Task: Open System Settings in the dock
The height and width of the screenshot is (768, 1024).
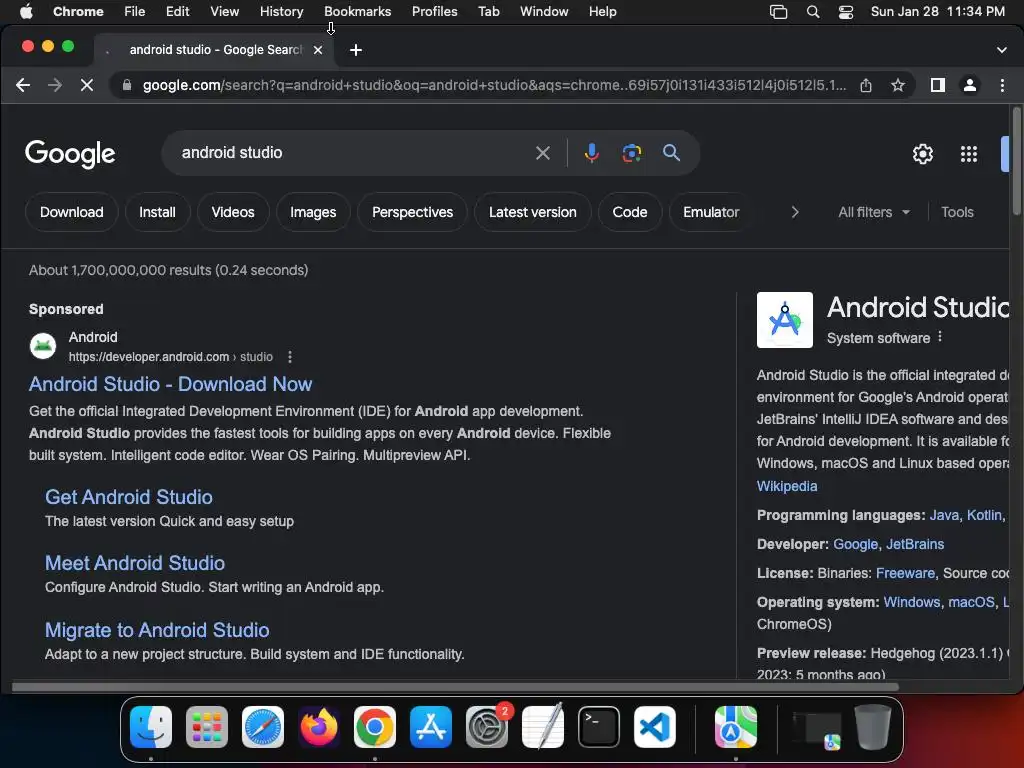Action: click(x=487, y=727)
